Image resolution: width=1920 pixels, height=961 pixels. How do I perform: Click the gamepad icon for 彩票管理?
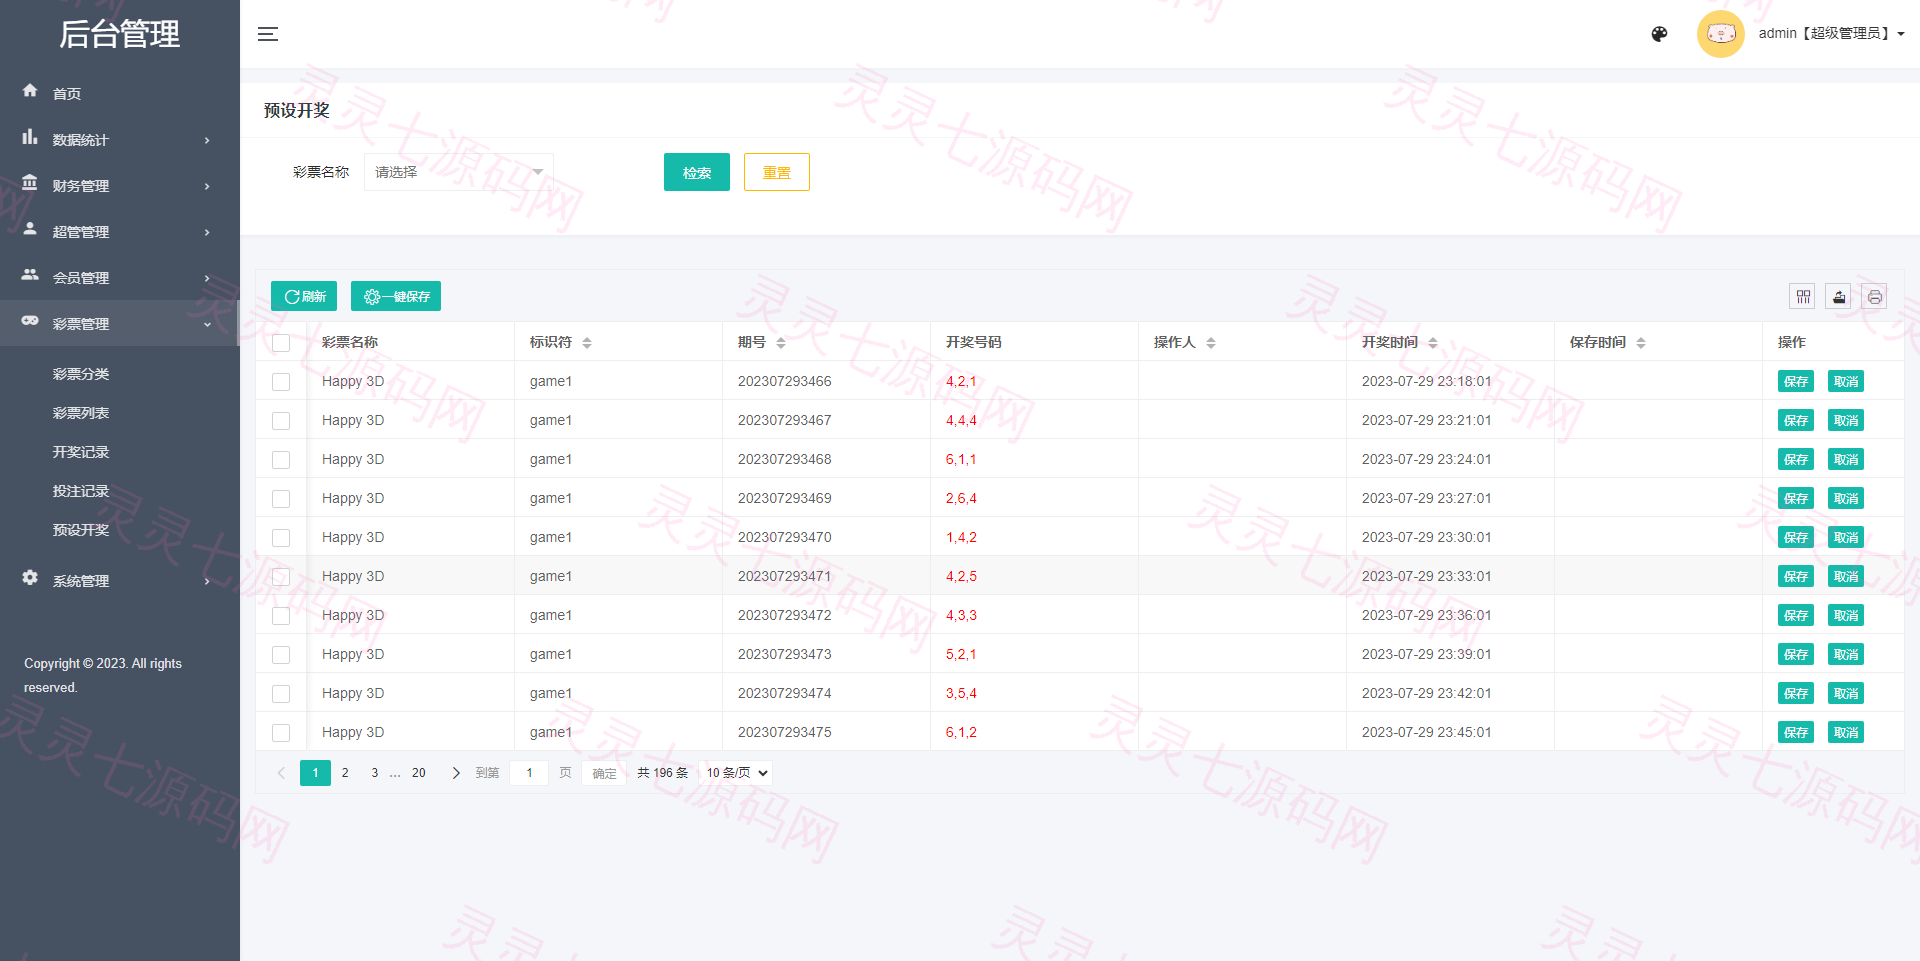pos(30,321)
